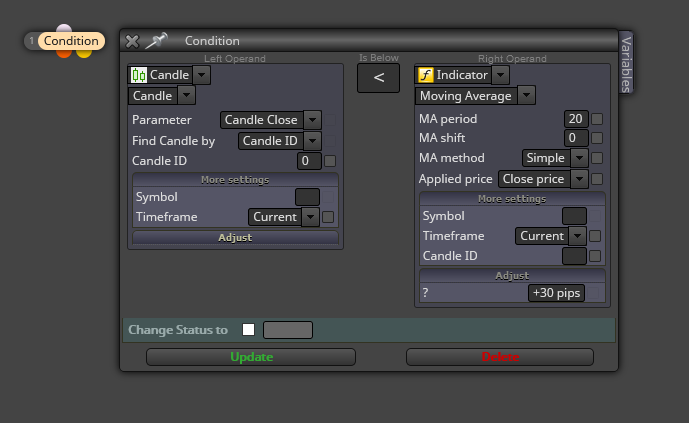The width and height of the screenshot is (689, 423).
Task: Click the yellow output dot under the Condition block
Action: tap(84, 54)
